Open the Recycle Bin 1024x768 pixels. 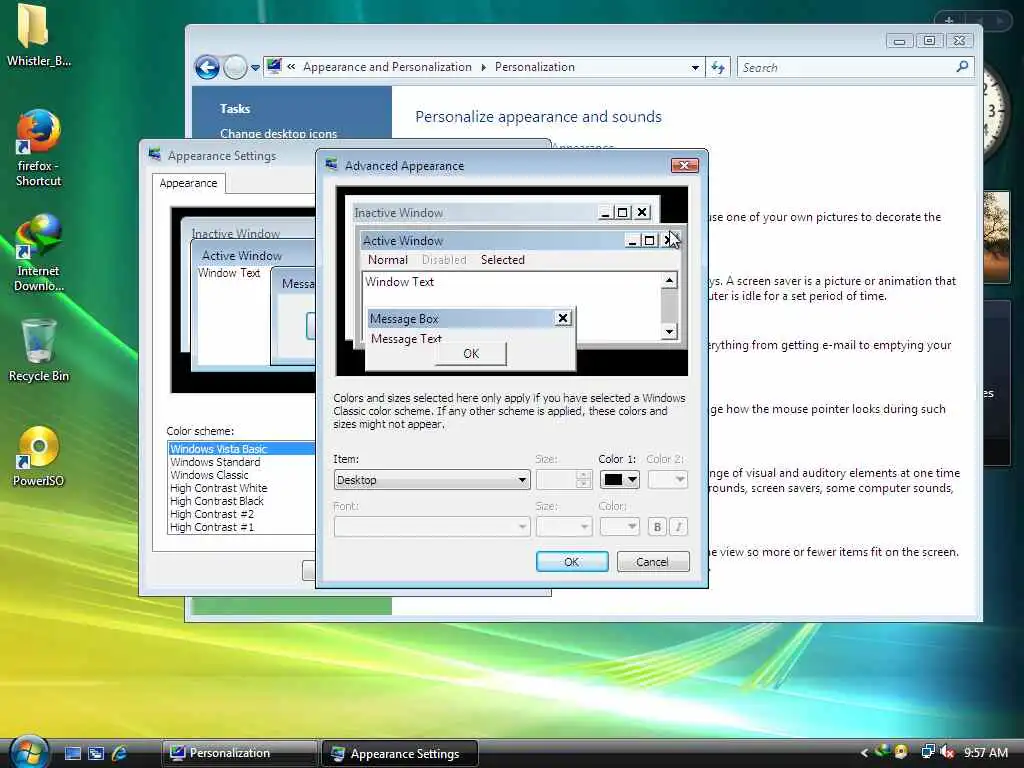click(38, 351)
